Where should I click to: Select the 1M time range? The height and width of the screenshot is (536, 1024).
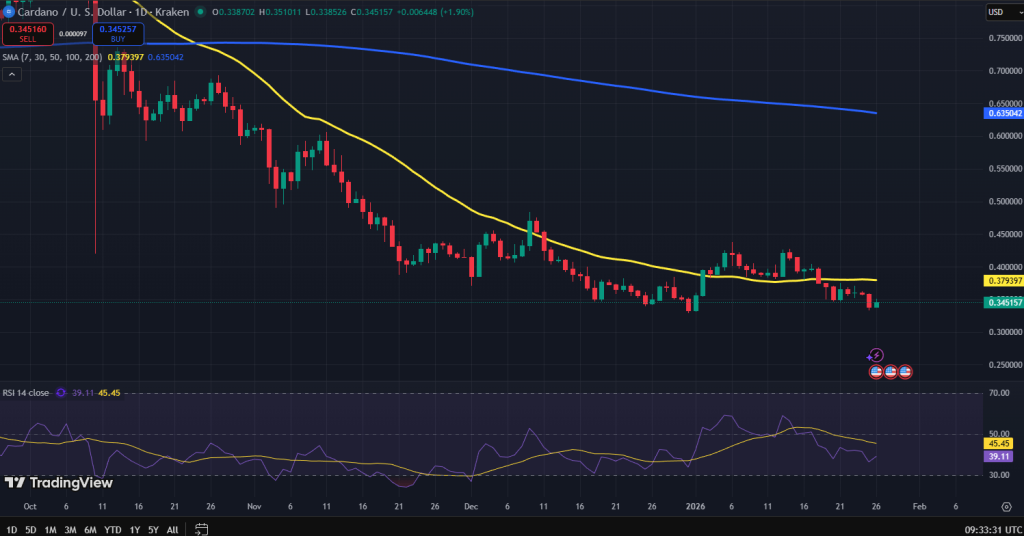click(x=50, y=529)
